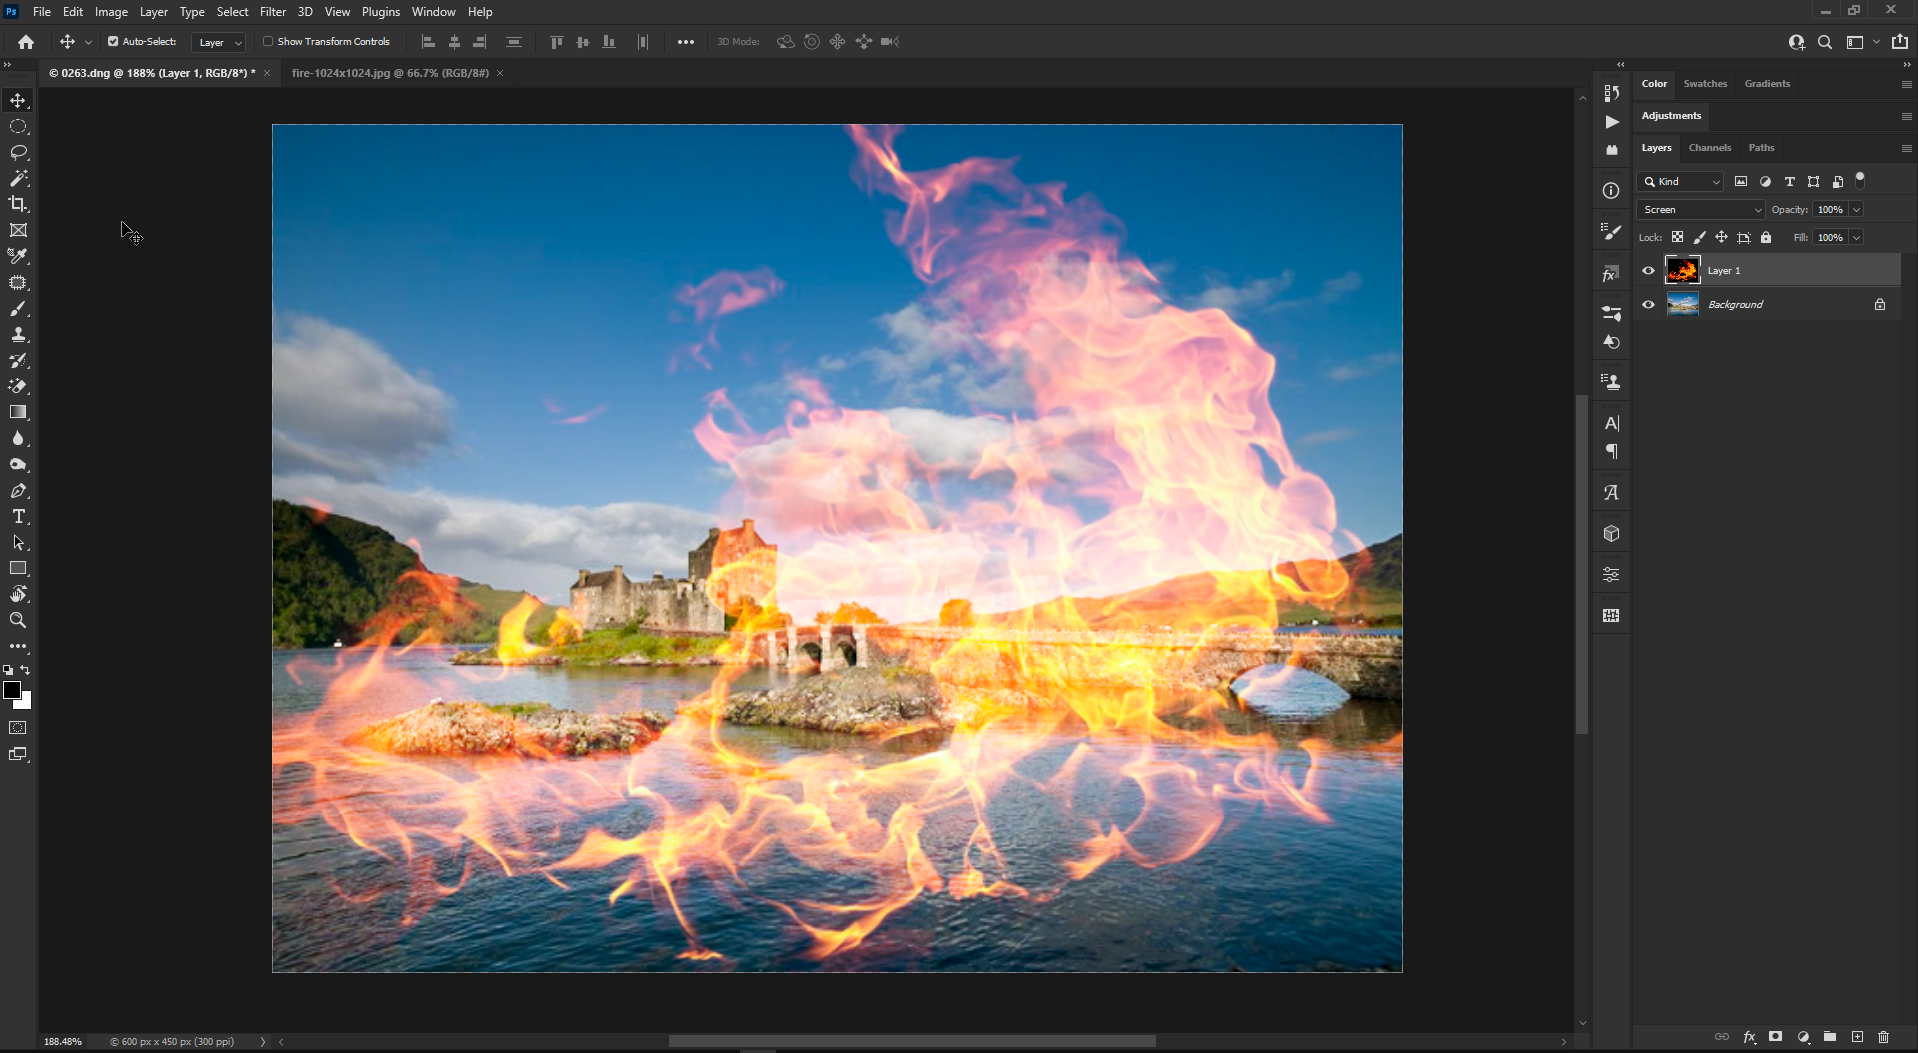Screen dimensions: 1918x1053
Task: Select the Type tool
Action: pos(18,517)
